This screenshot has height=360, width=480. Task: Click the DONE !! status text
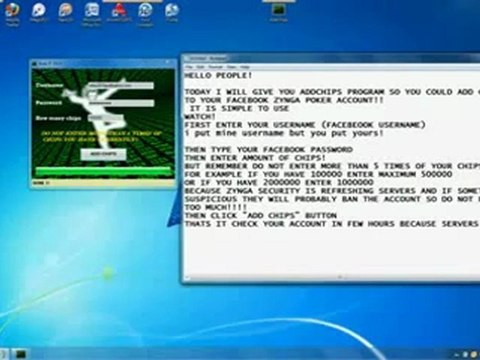[x=41, y=183]
